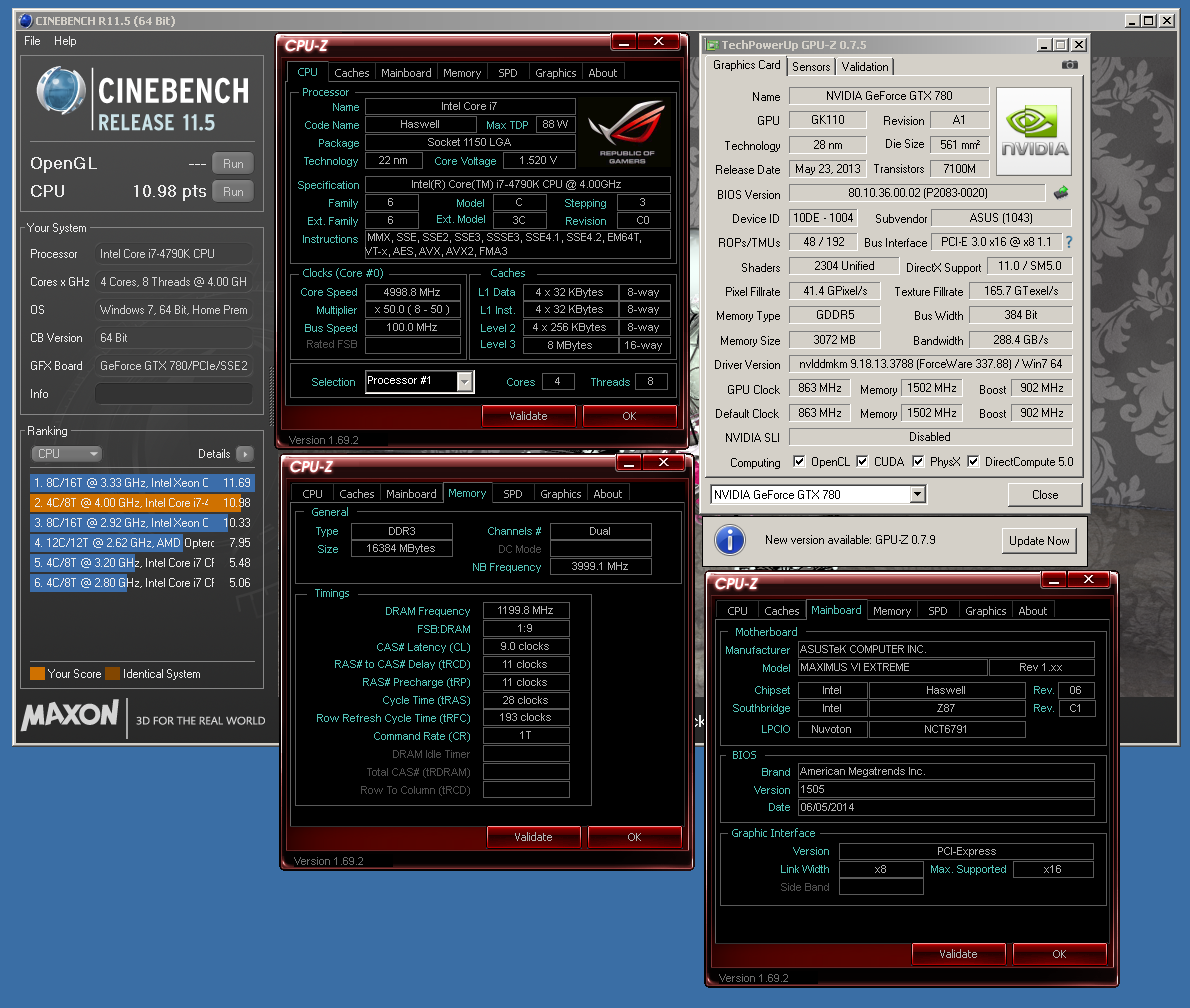This screenshot has width=1190, height=1008.
Task: Open Graphics tab in memory CPU-Z window
Action: 561,494
